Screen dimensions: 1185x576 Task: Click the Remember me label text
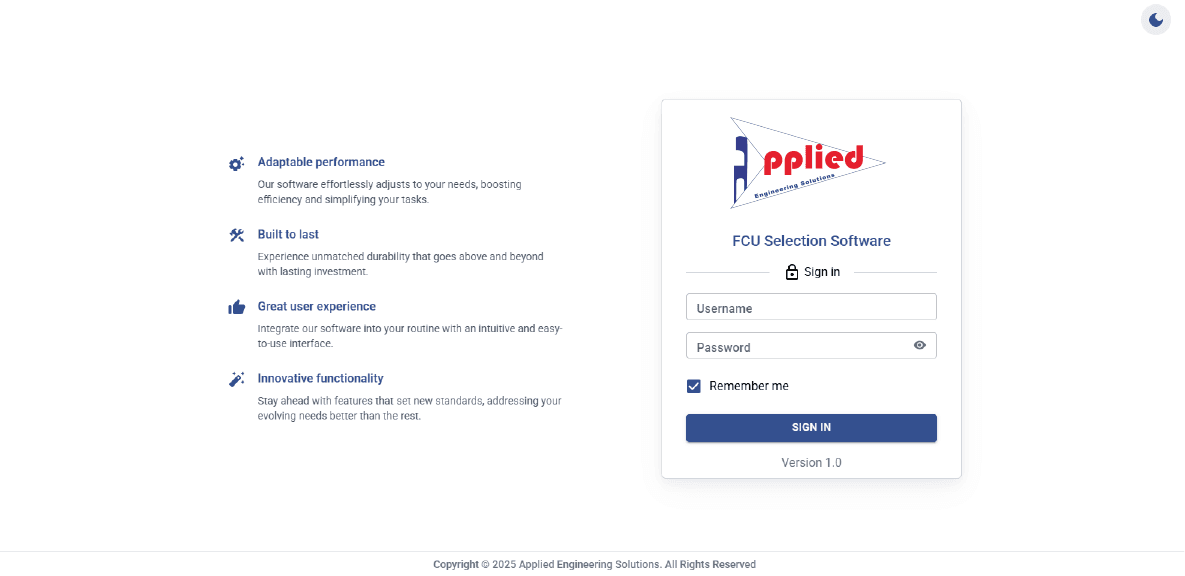click(x=748, y=386)
